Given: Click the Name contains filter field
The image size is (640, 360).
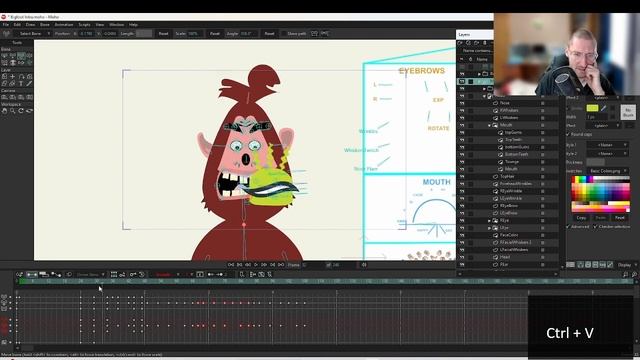Looking at the screenshot, I should click(x=477, y=51).
